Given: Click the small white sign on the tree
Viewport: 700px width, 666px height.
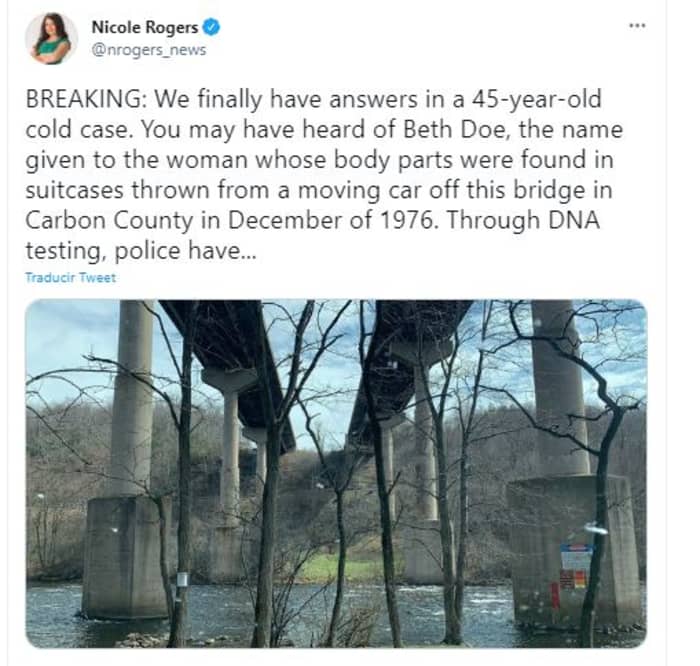Looking at the screenshot, I should click(182, 579).
